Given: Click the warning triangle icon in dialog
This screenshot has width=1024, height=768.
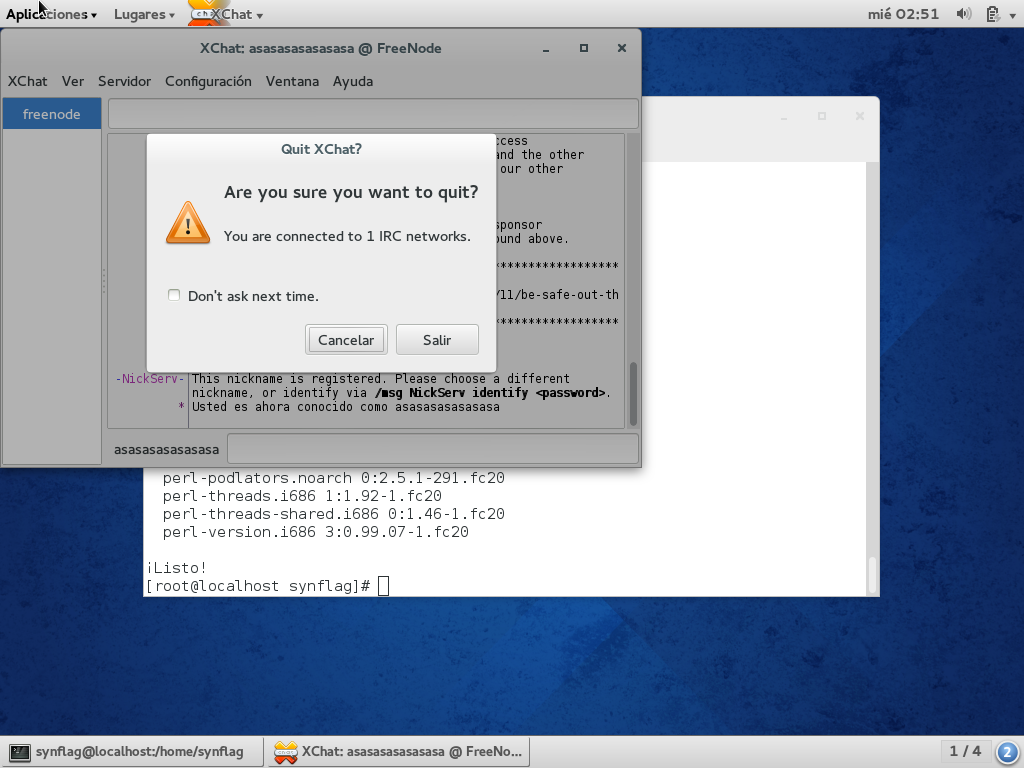Looking at the screenshot, I should click(188, 223).
